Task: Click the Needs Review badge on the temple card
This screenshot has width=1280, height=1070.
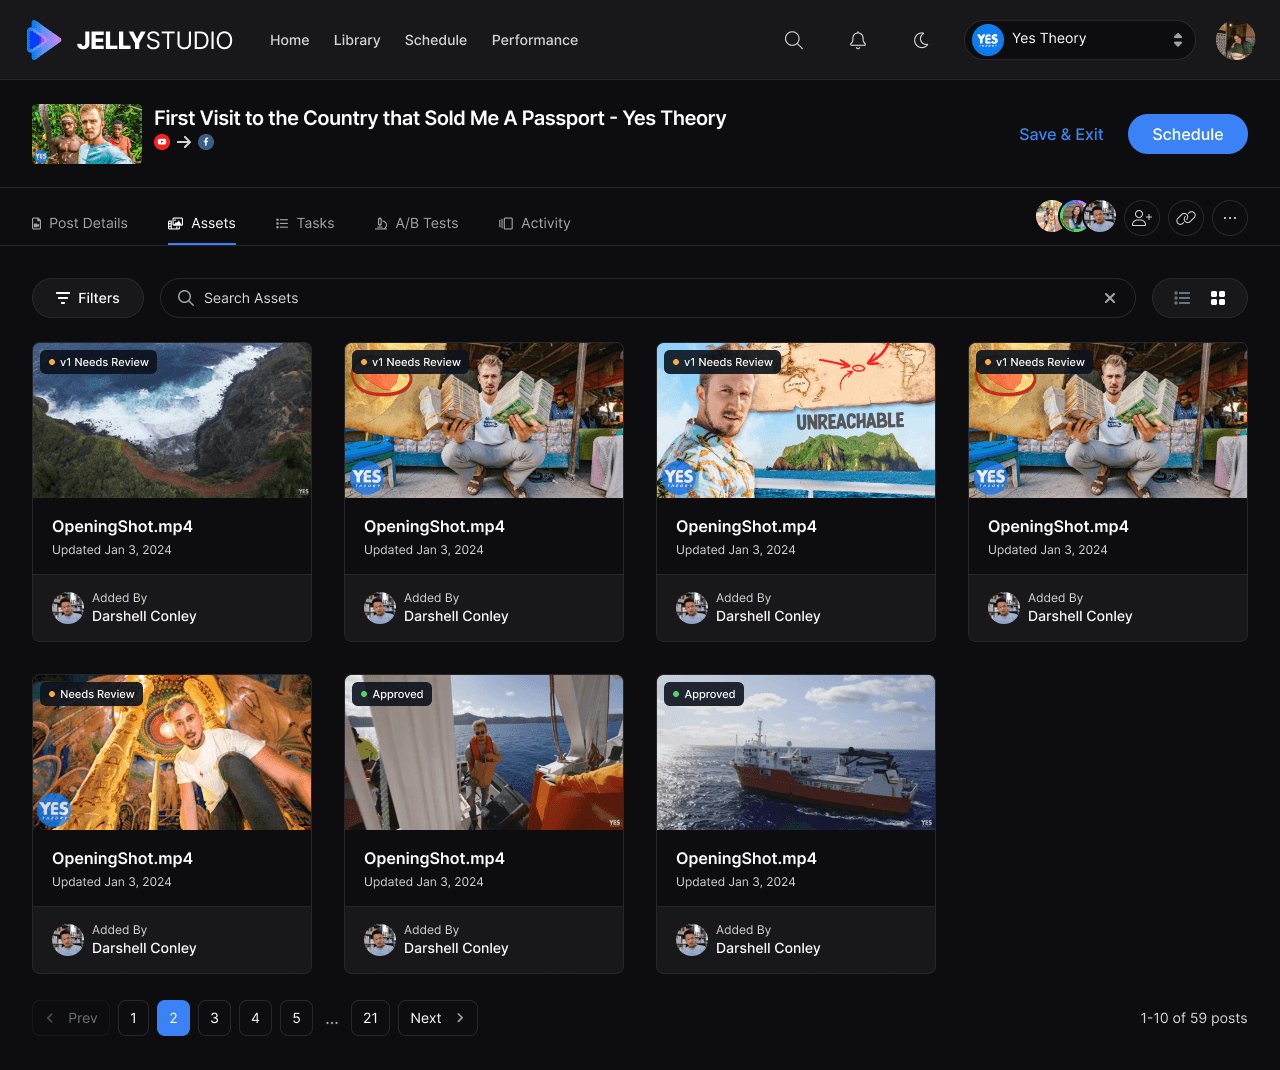Action: tap(92, 694)
